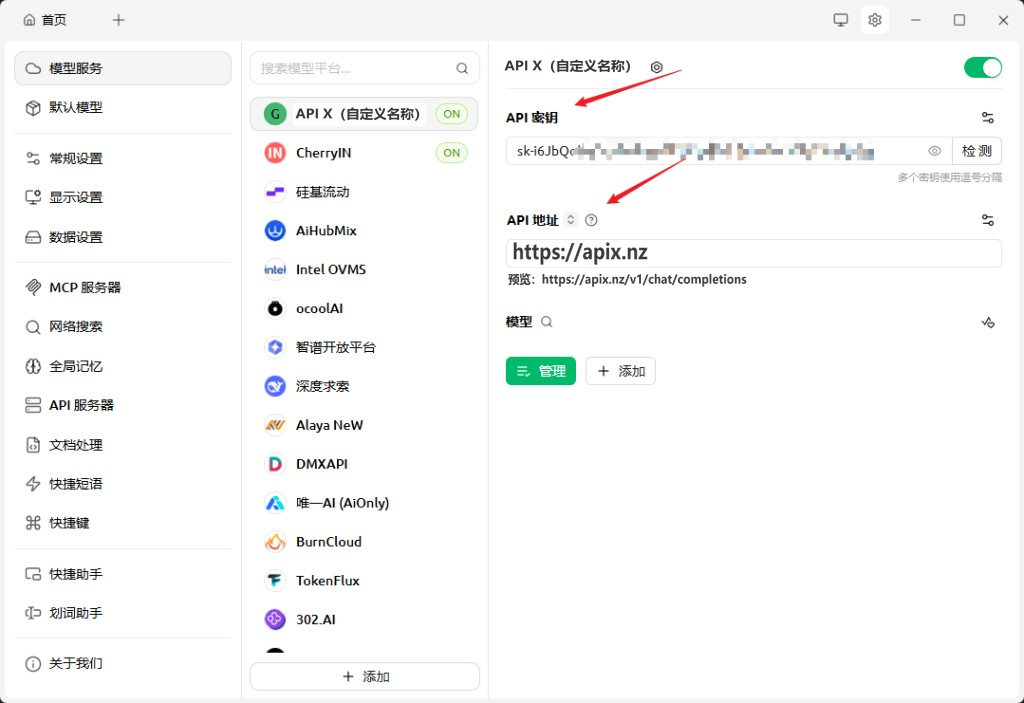
Task: Click the AiHubMix provider icon
Action: (275, 231)
